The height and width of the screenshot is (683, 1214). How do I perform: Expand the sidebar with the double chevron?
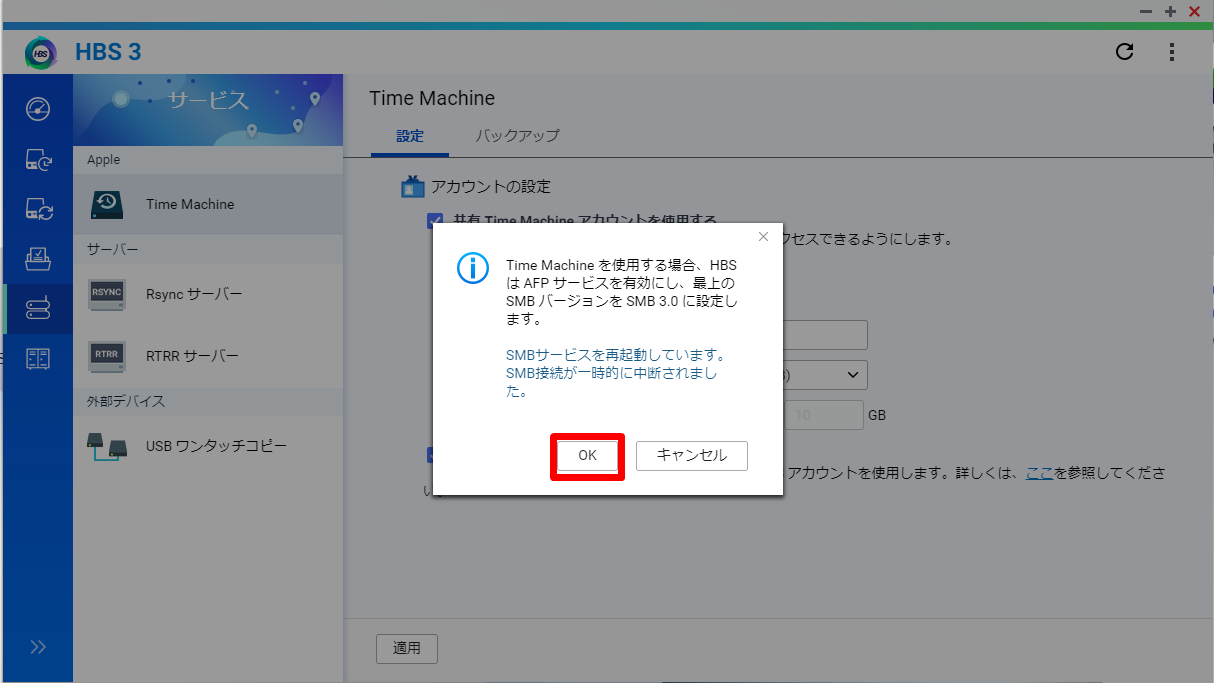(x=38, y=647)
